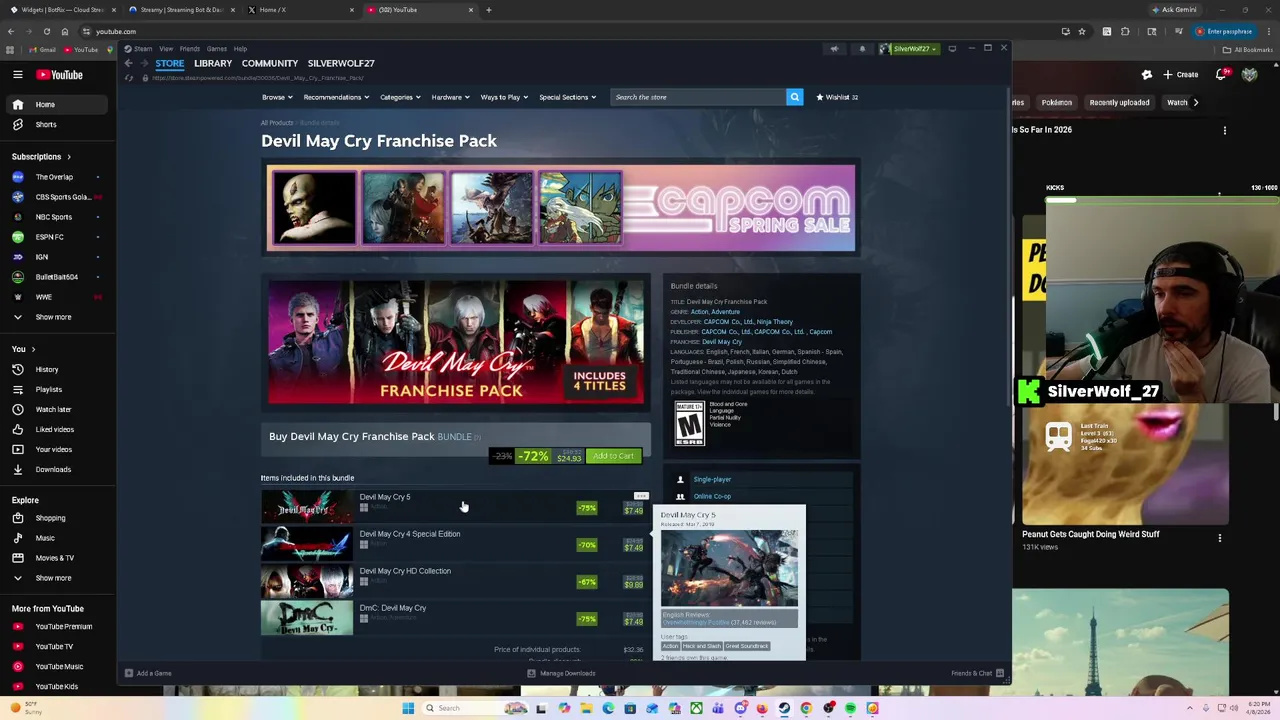Switch Steam to Big Picture mode icon
The width and height of the screenshot is (1280, 720).
click(952, 48)
